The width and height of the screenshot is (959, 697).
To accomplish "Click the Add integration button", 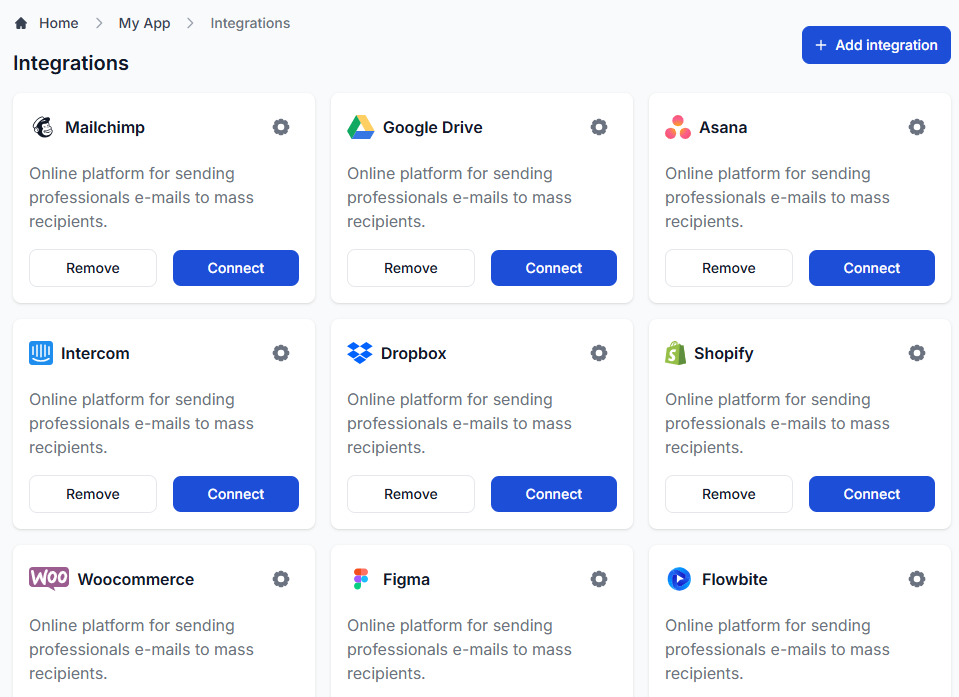I will [876, 45].
